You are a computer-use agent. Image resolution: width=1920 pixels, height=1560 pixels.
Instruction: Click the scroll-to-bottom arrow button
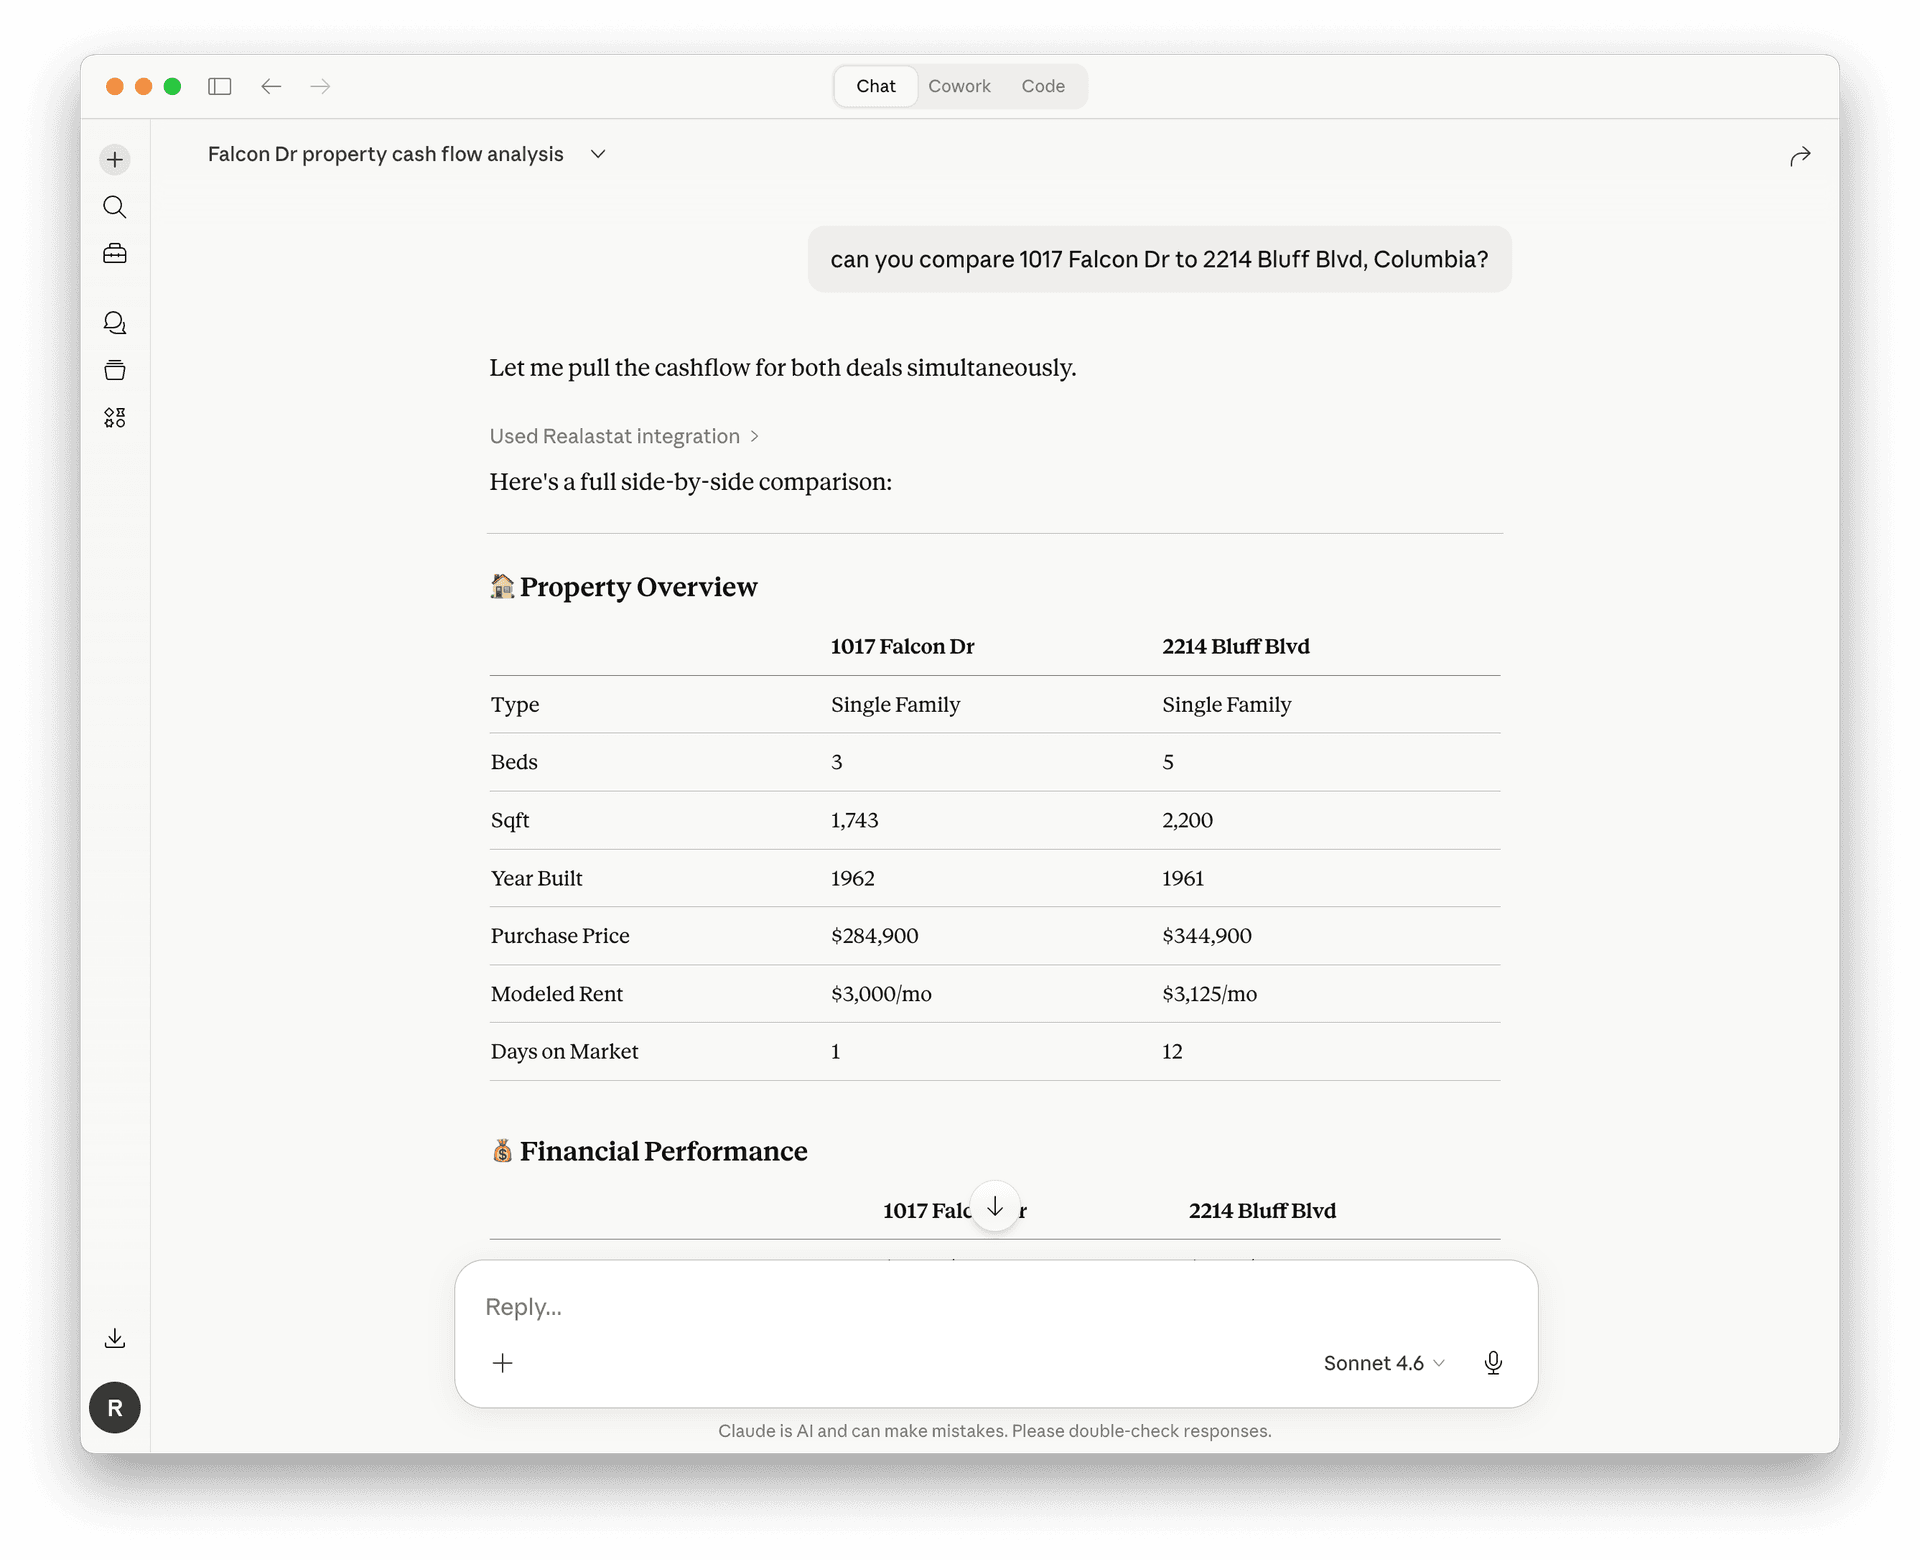[994, 1206]
